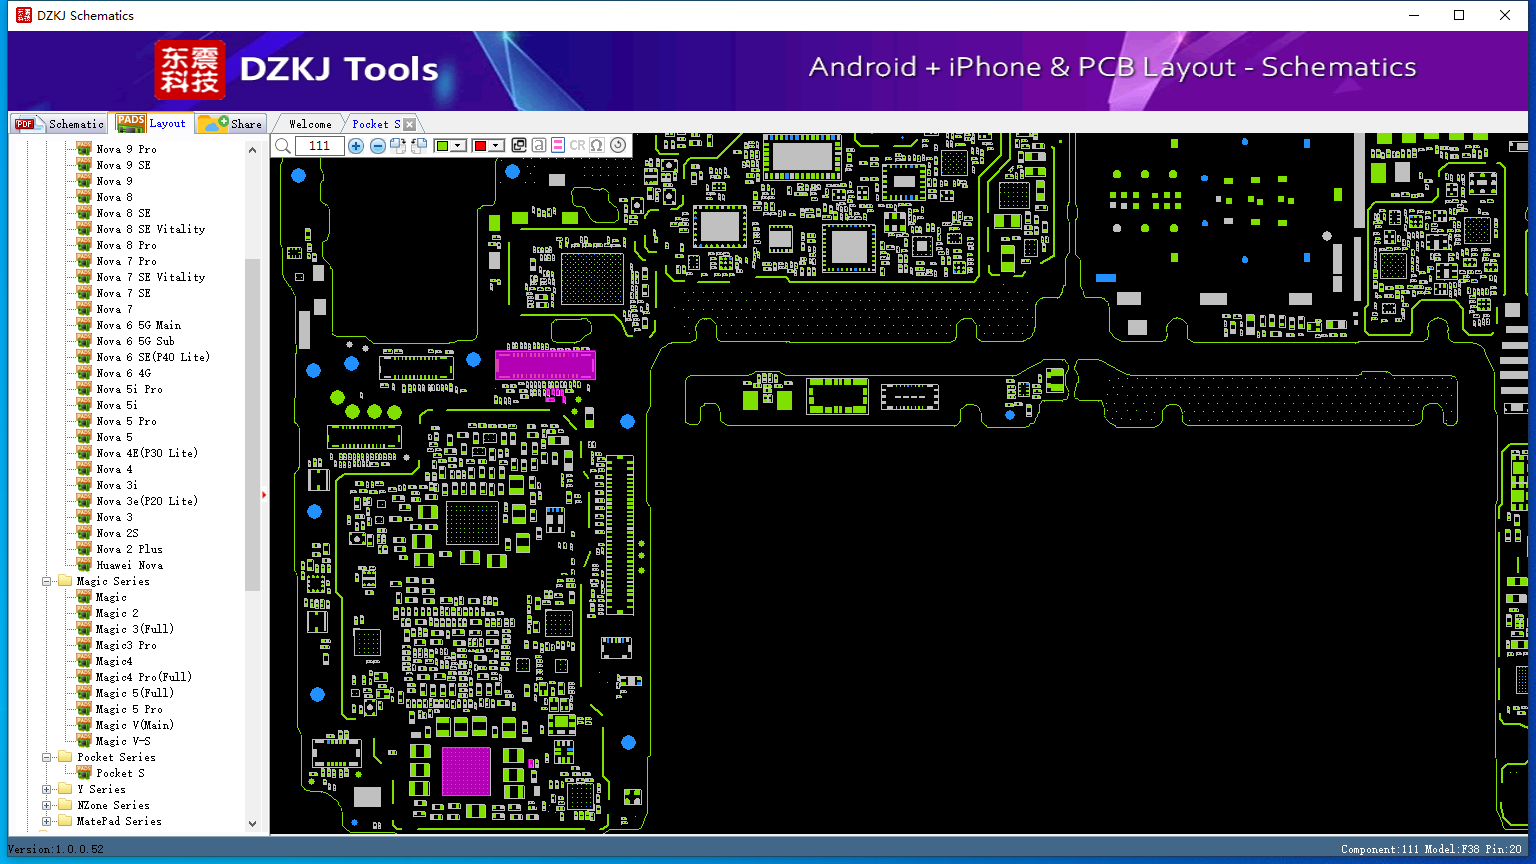
Task: Click the PADS icon beside Nova 3
Action: [x=84, y=517]
